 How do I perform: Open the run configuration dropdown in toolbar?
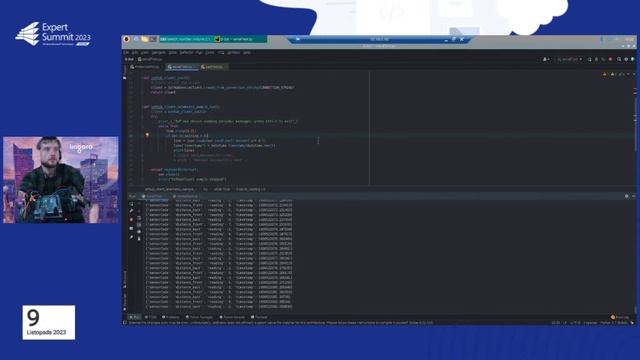569,60
